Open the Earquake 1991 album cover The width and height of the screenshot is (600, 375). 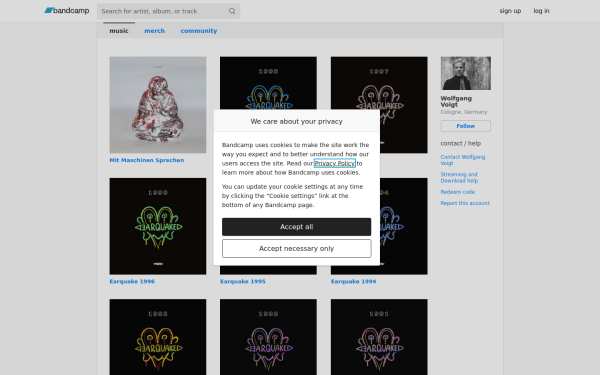(379, 337)
